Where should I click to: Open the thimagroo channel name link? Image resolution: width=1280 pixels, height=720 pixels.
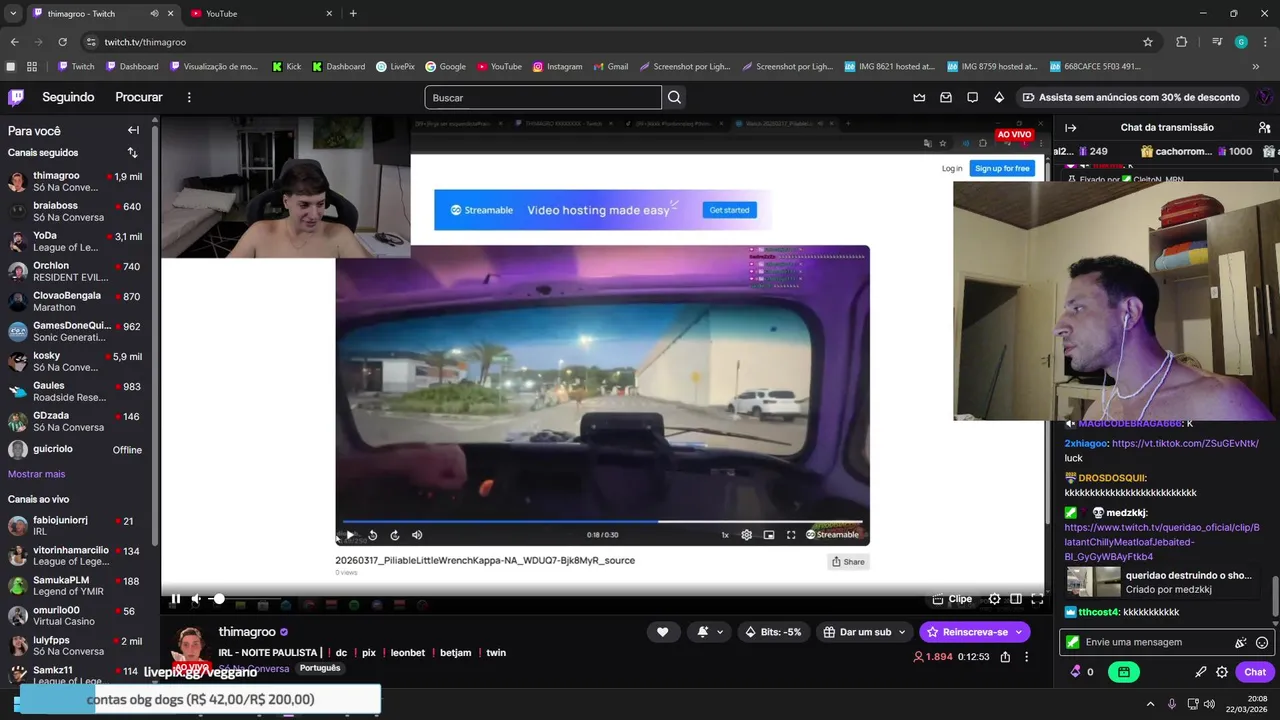click(247, 632)
